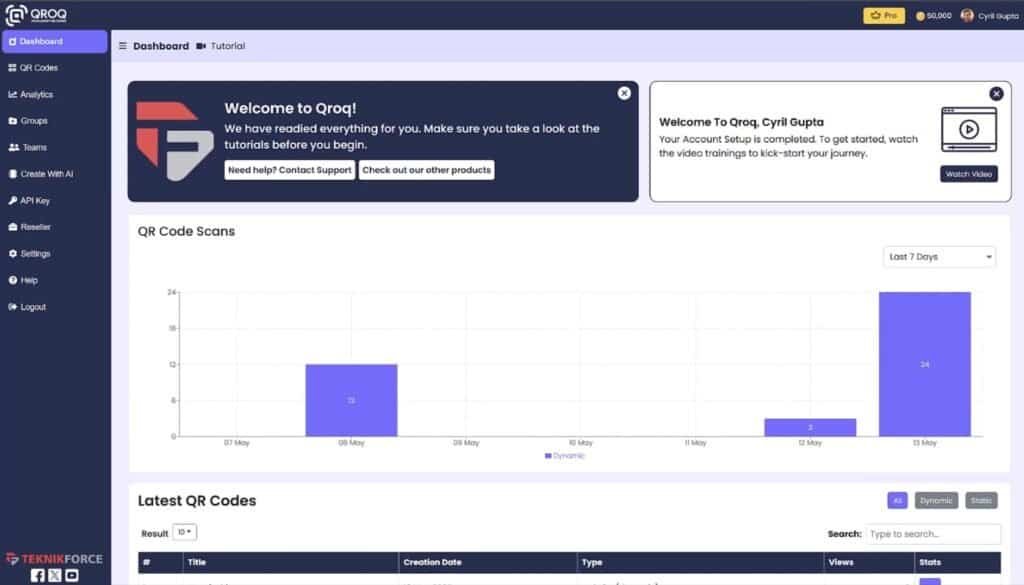Click the Type to search input field
1024x585 pixels.
(x=933, y=534)
